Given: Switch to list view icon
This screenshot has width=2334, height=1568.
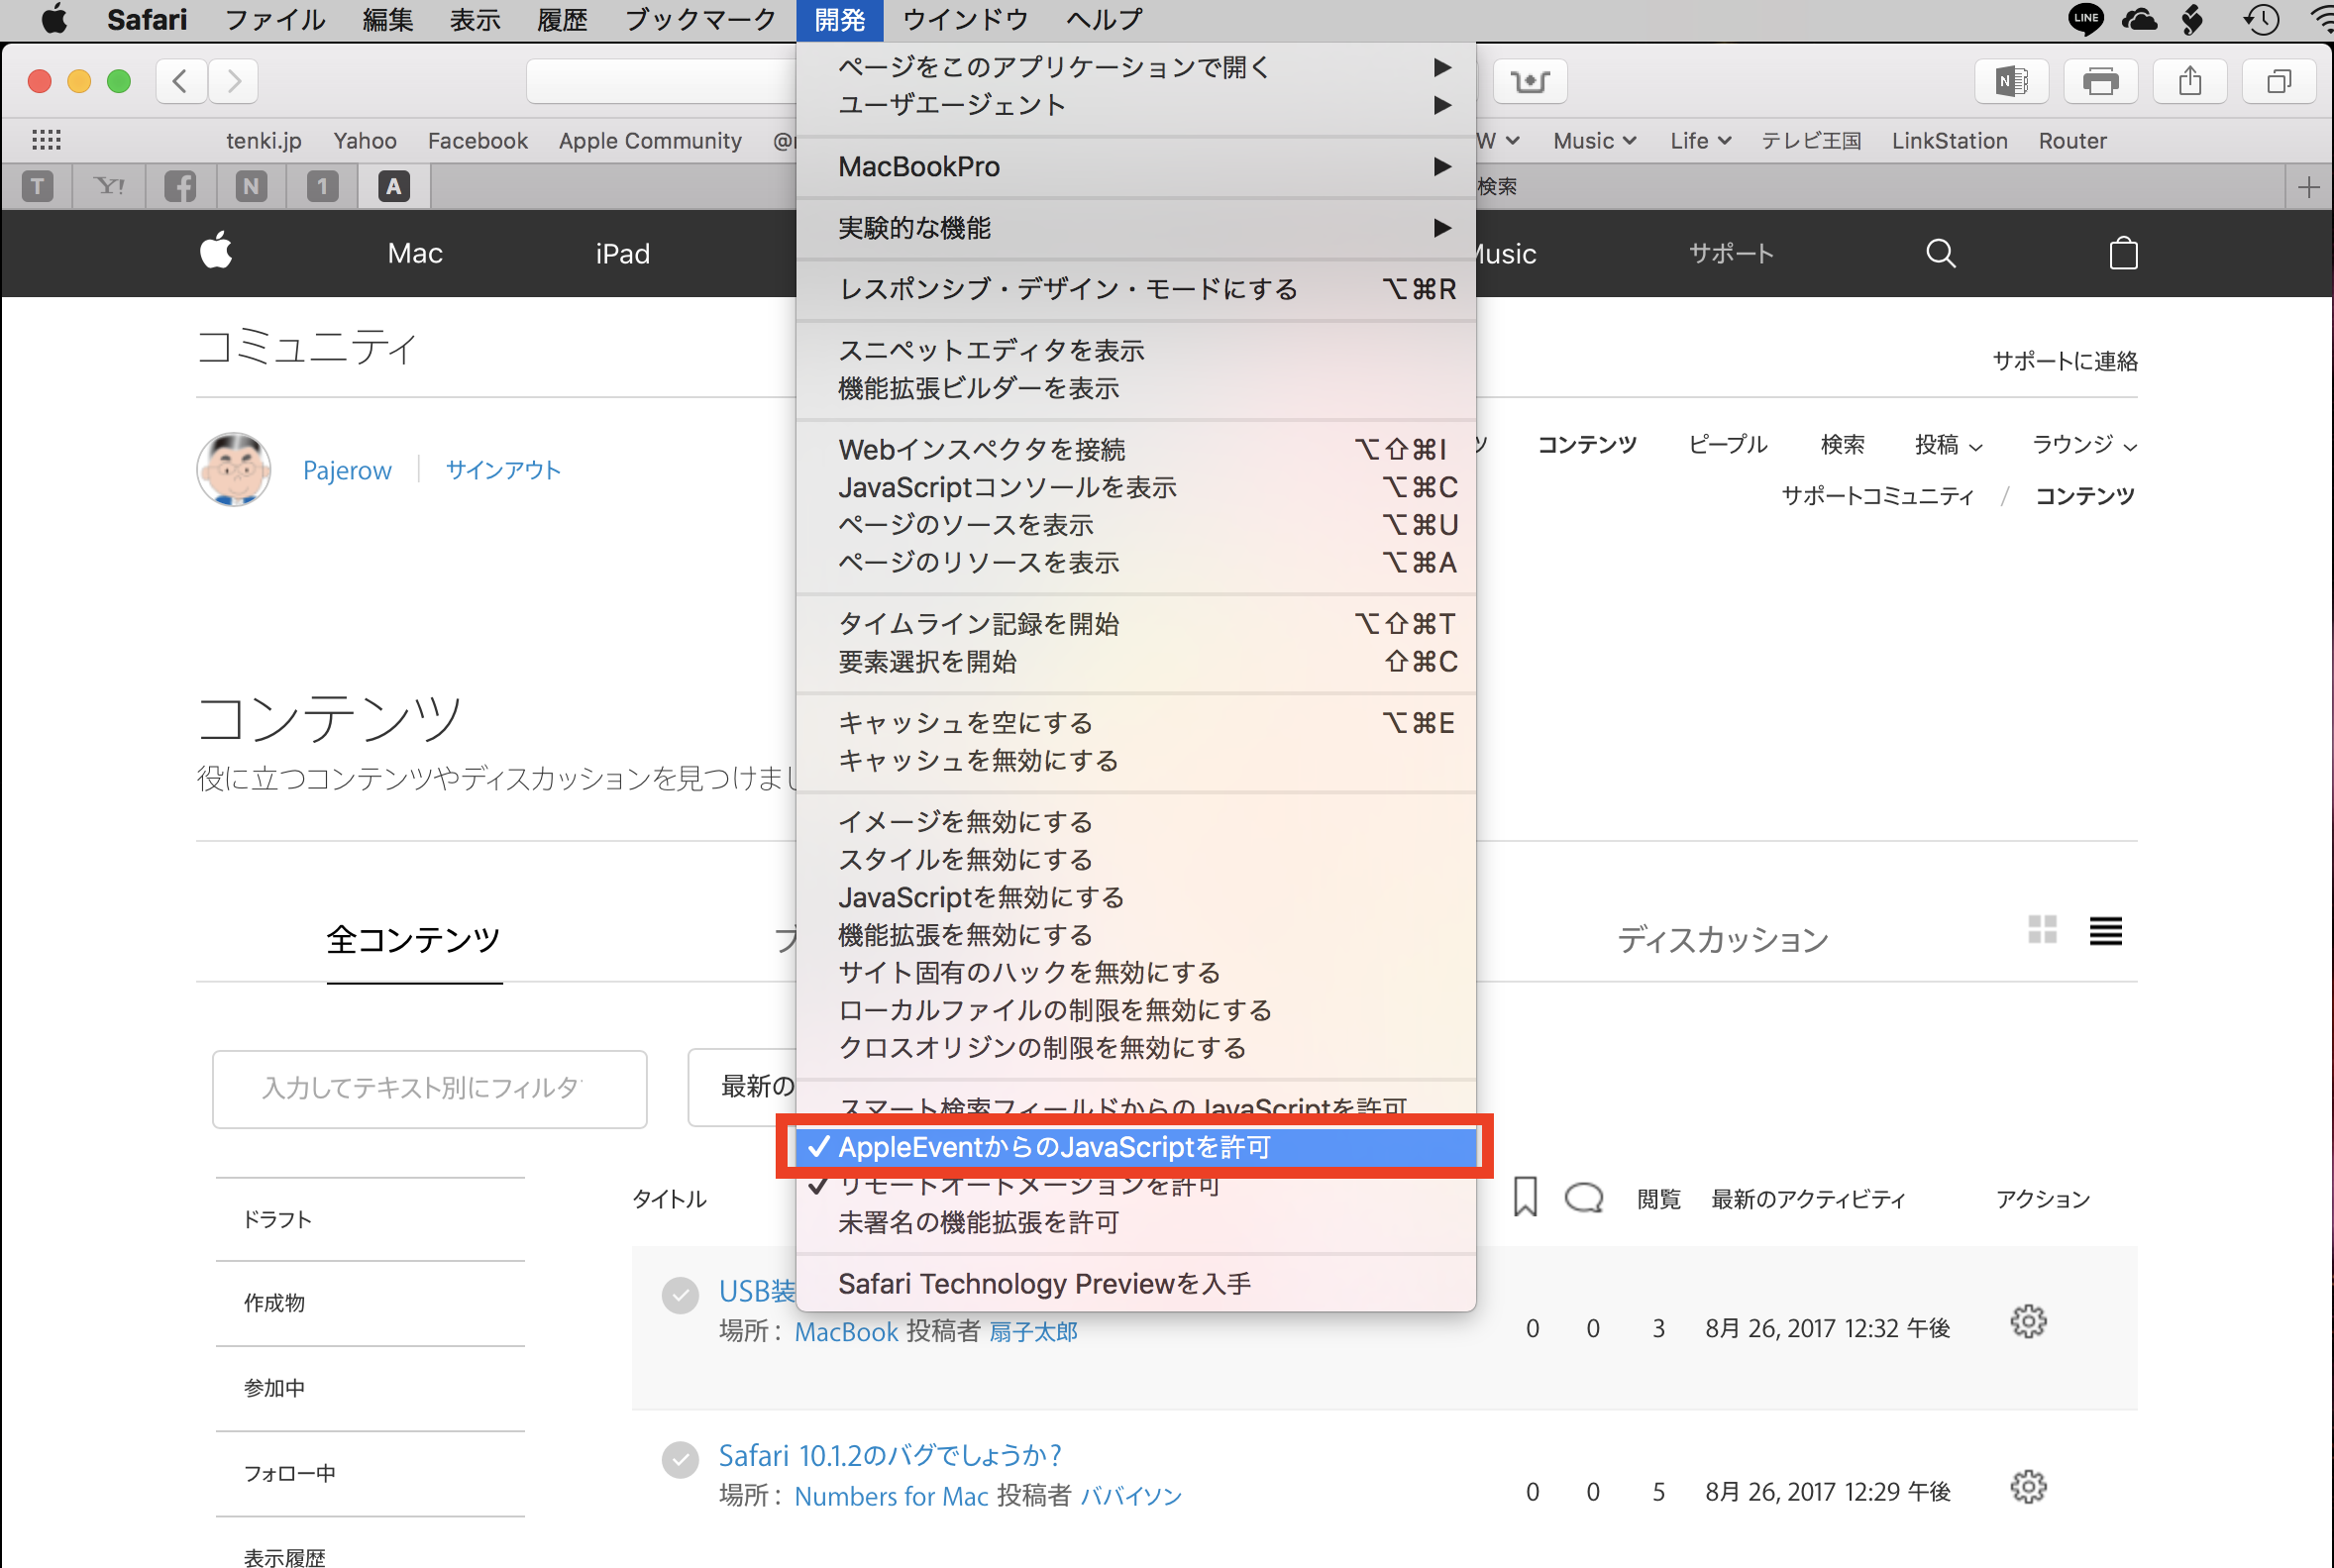Looking at the screenshot, I should [x=2105, y=931].
